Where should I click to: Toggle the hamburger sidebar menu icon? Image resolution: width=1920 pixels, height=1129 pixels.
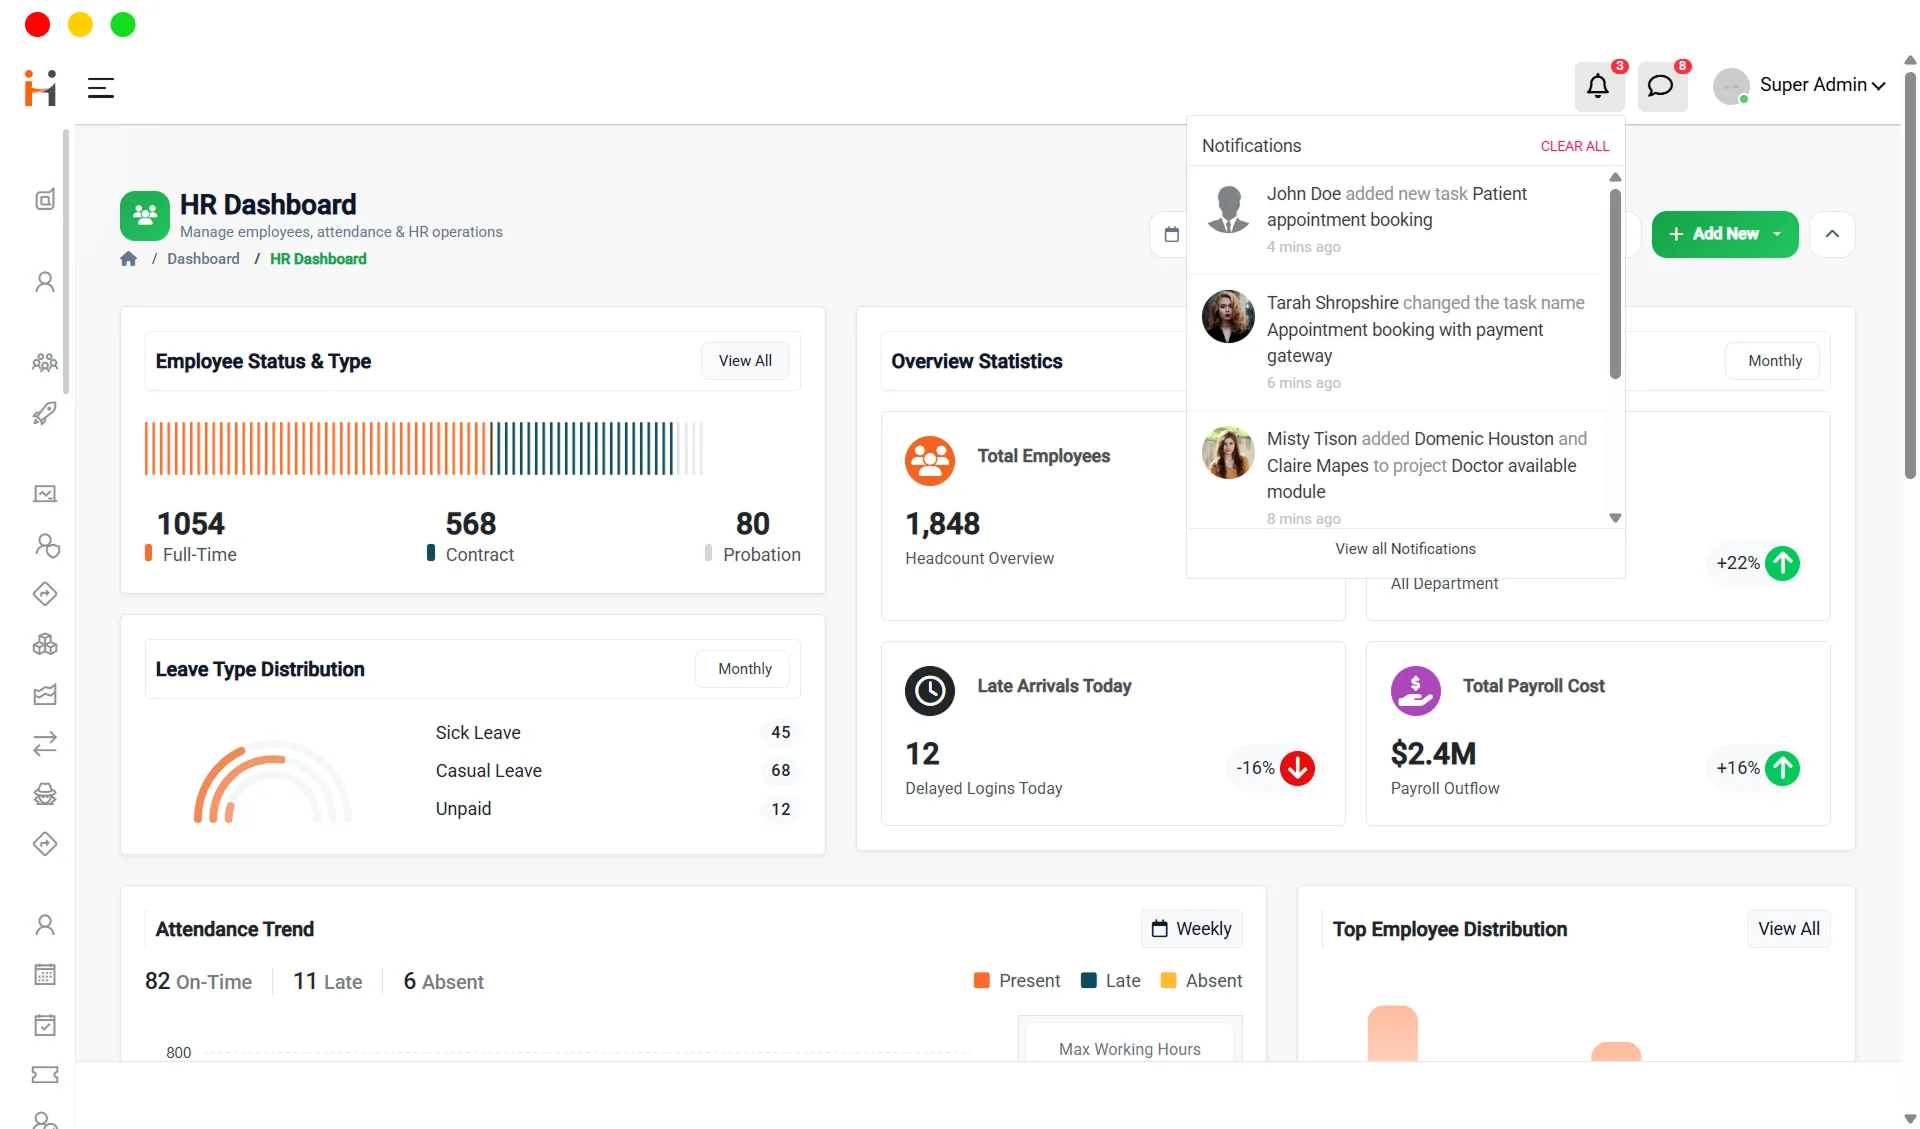101,88
